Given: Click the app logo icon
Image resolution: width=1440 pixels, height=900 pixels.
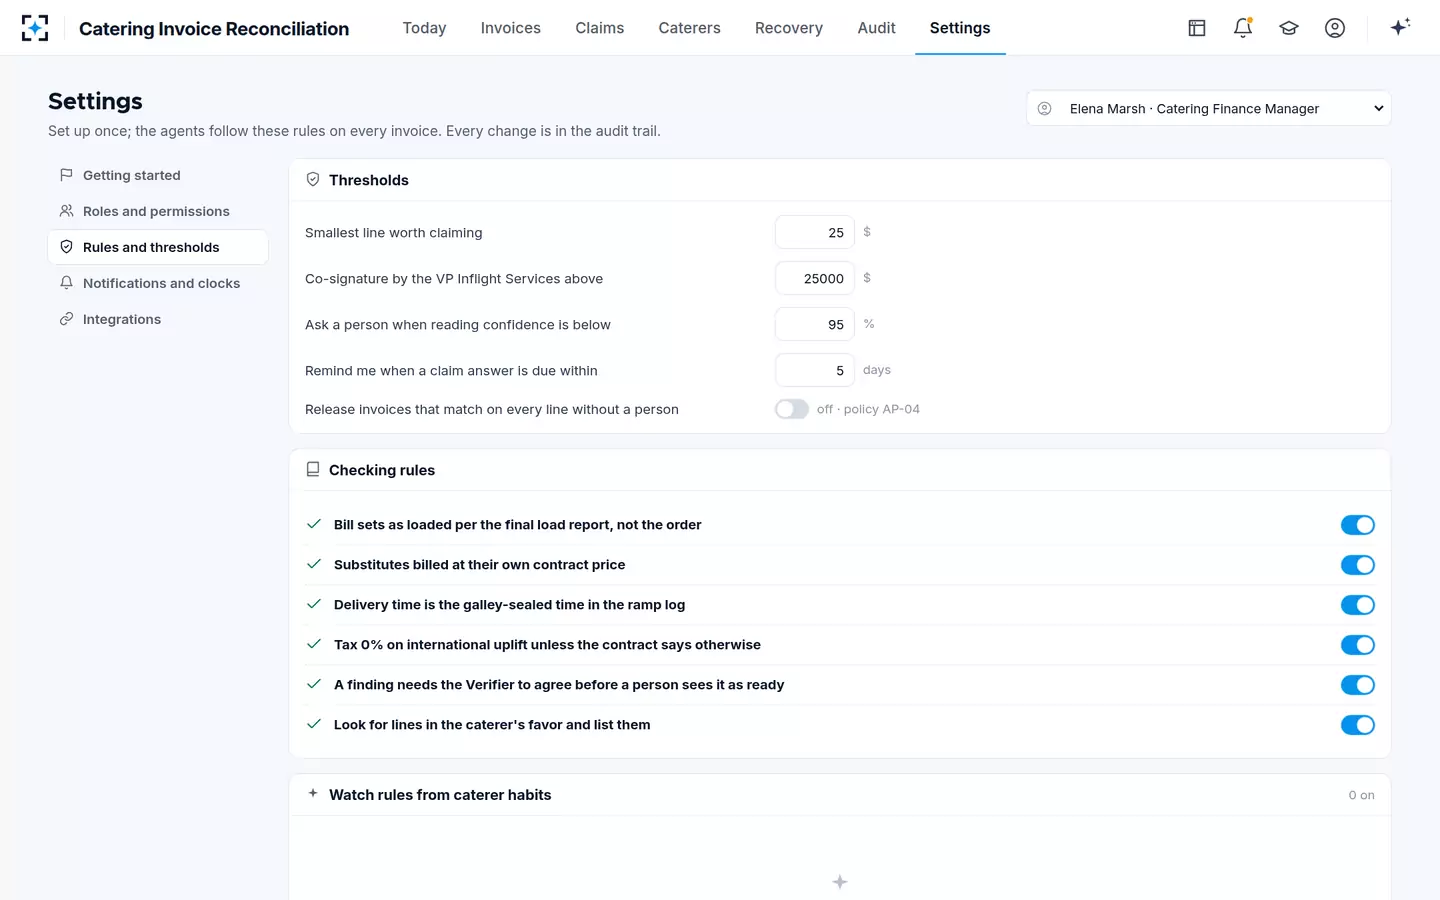Looking at the screenshot, I should (35, 28).
